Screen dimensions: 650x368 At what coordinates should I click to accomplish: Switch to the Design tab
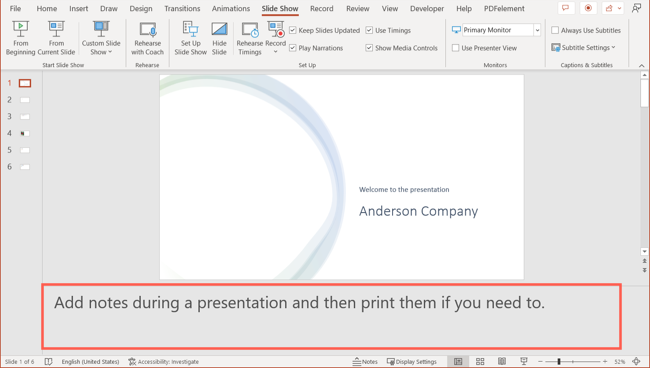click(x=141, y=8)
